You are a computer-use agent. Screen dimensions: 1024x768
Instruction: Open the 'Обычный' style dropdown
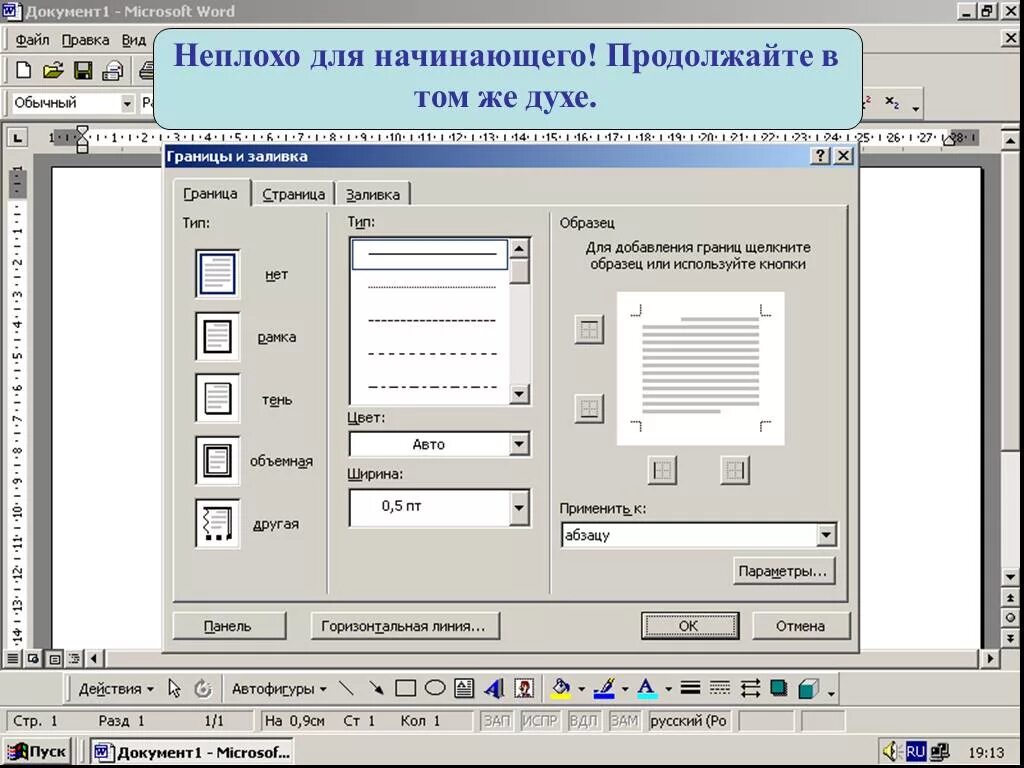(127, 103)
